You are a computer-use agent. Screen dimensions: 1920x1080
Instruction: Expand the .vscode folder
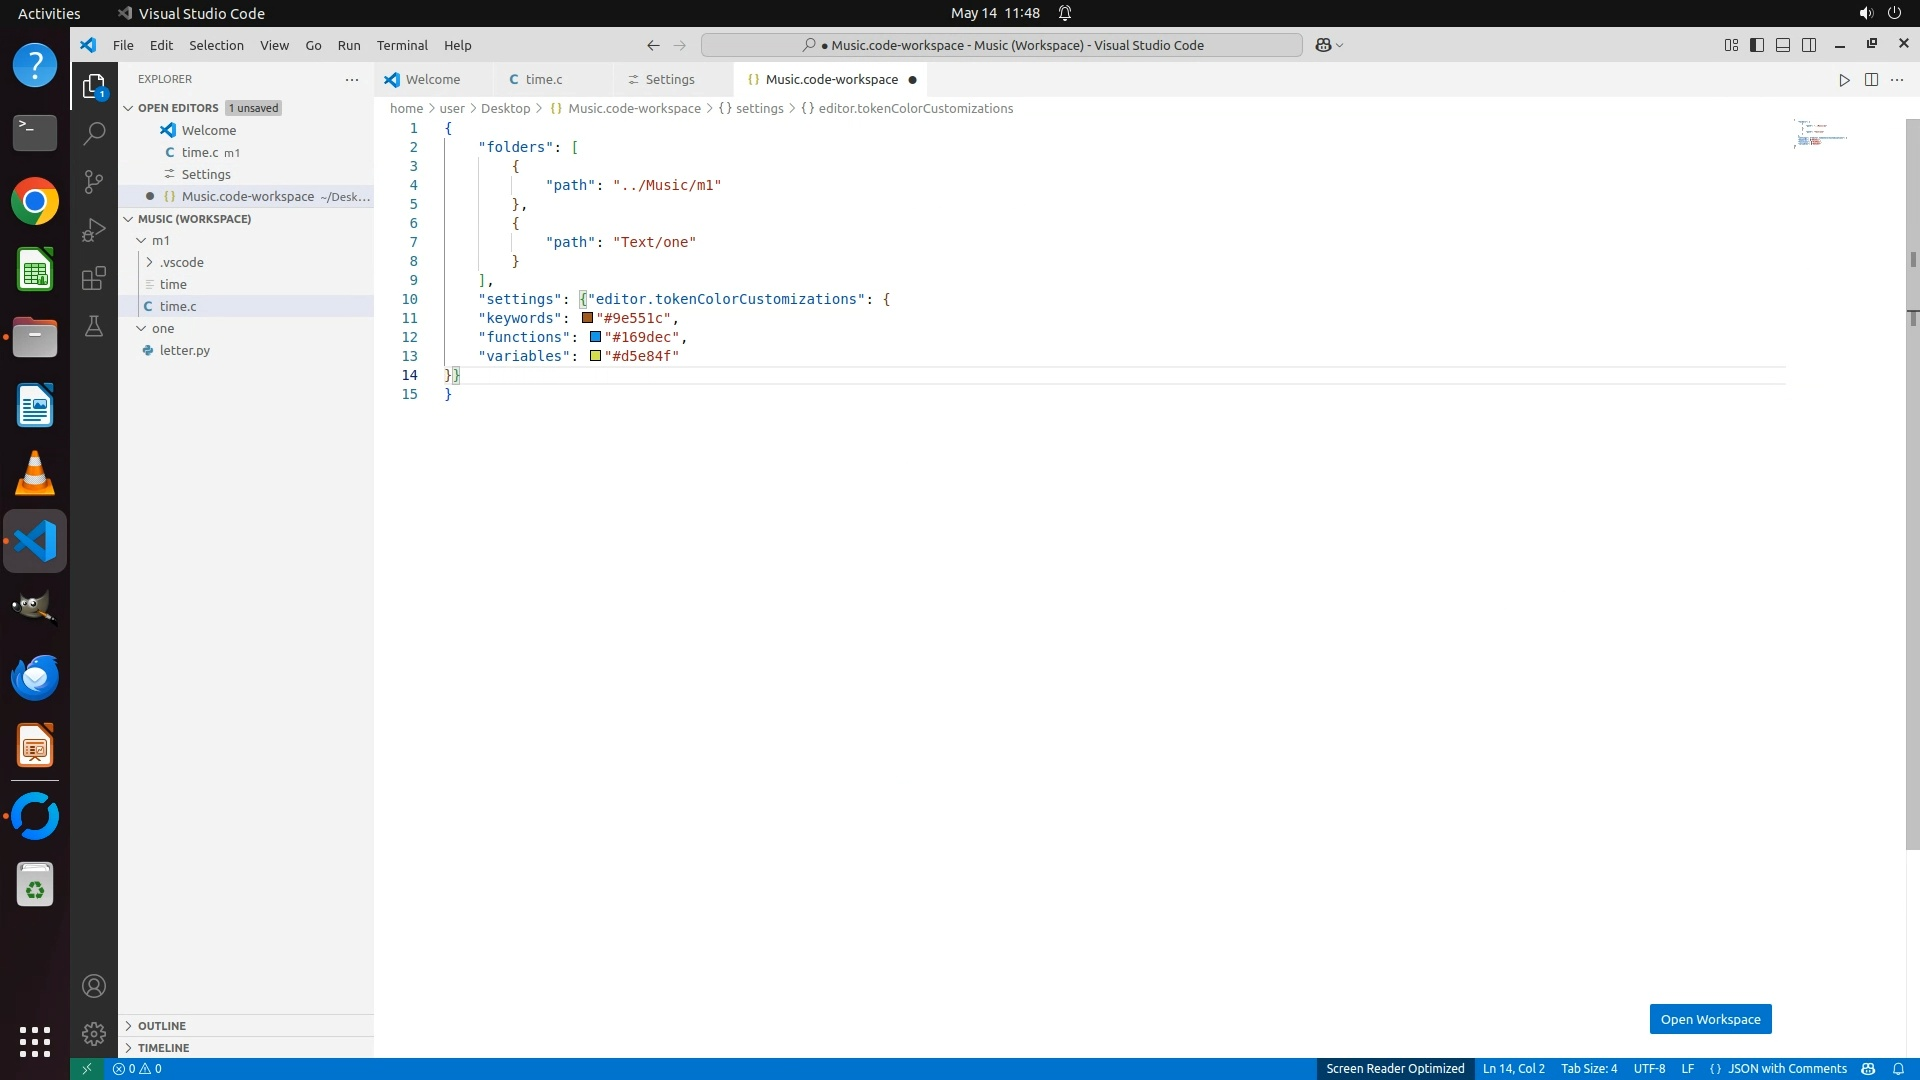coord(181,263)
